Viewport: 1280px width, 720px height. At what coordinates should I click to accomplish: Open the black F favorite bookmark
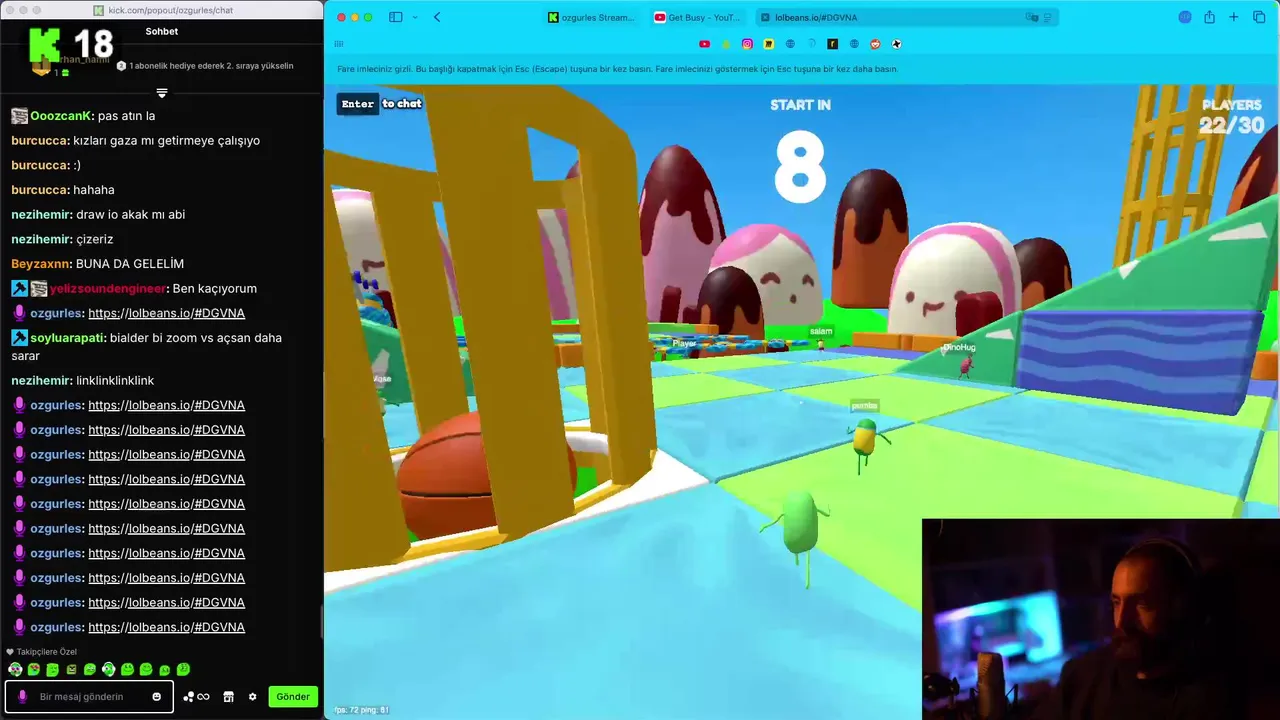tap(832, 44)
